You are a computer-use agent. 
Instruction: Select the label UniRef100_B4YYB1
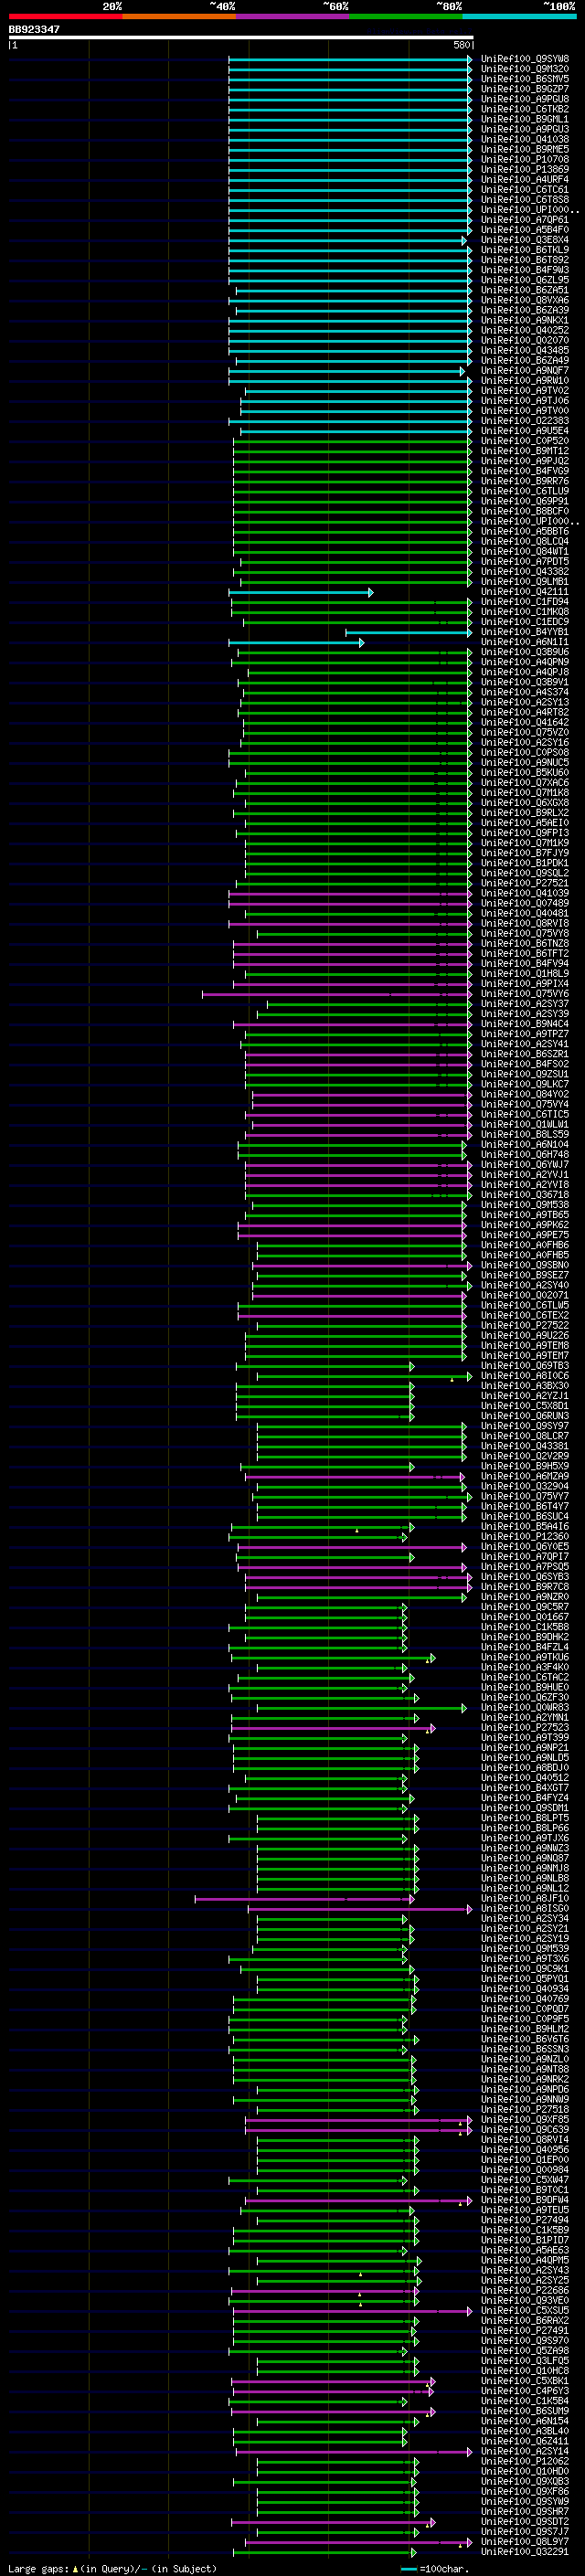(525, 633)
